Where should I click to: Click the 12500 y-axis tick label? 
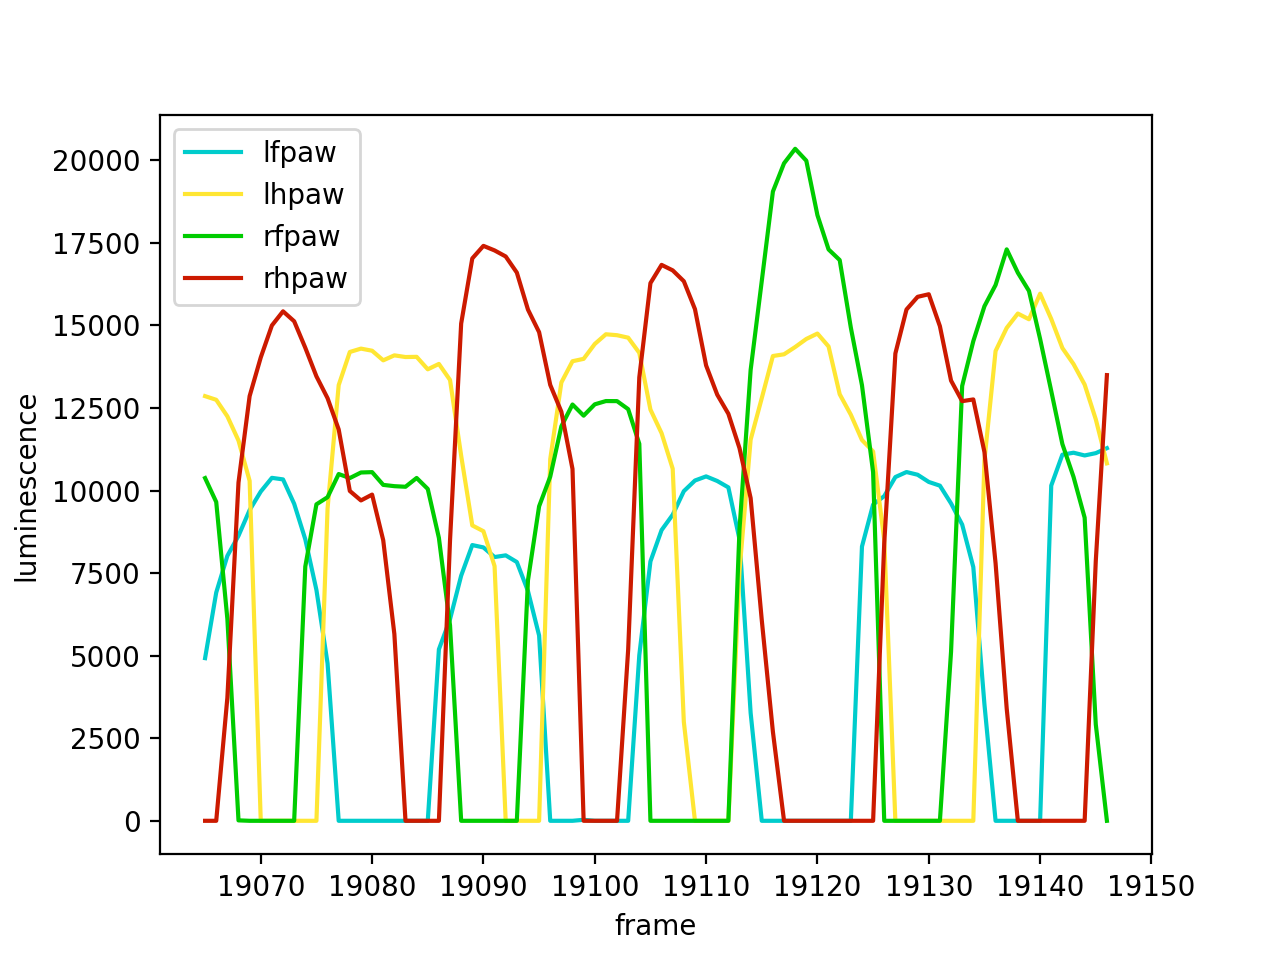pyautogui.click(x=97, y=408)
